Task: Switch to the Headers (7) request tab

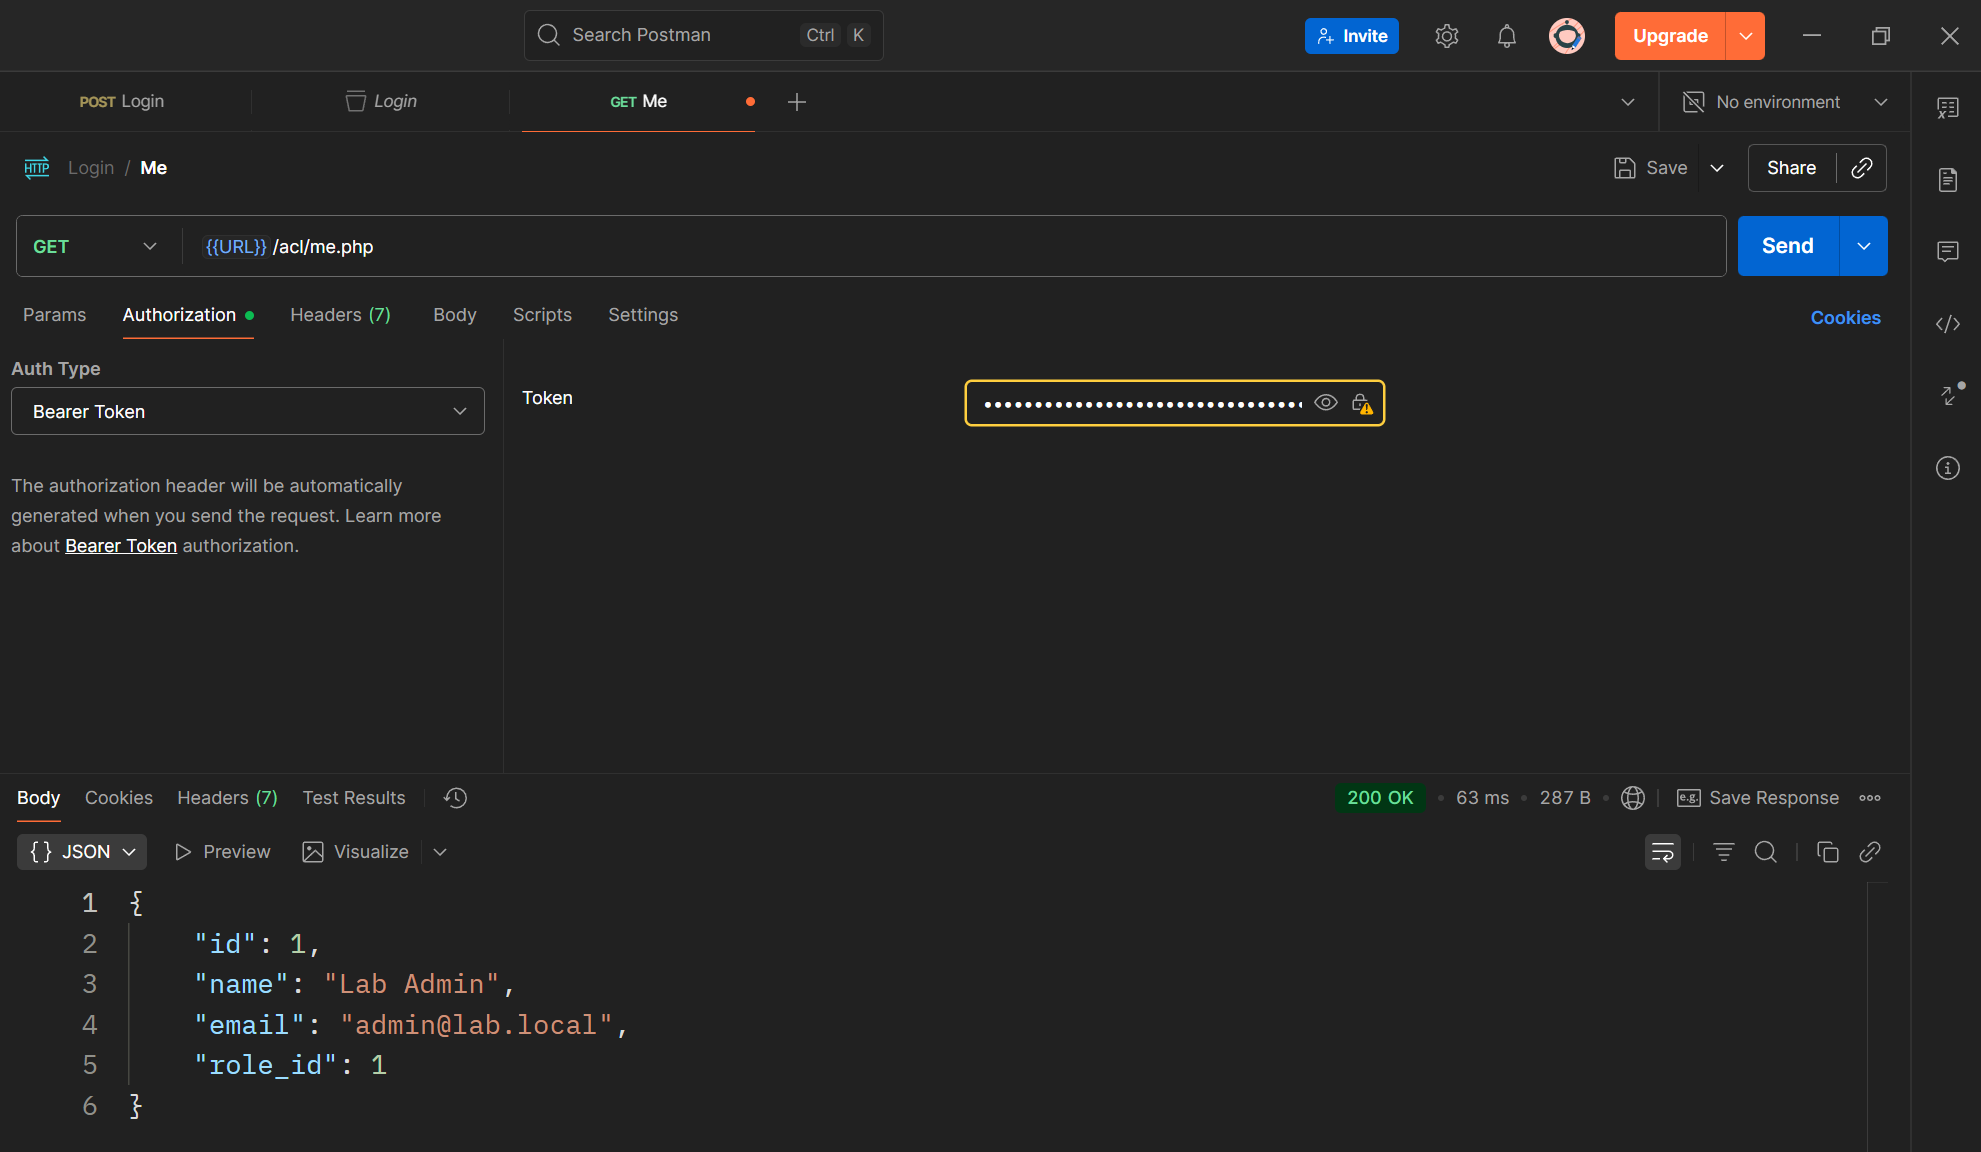Action: click(340, 315)
